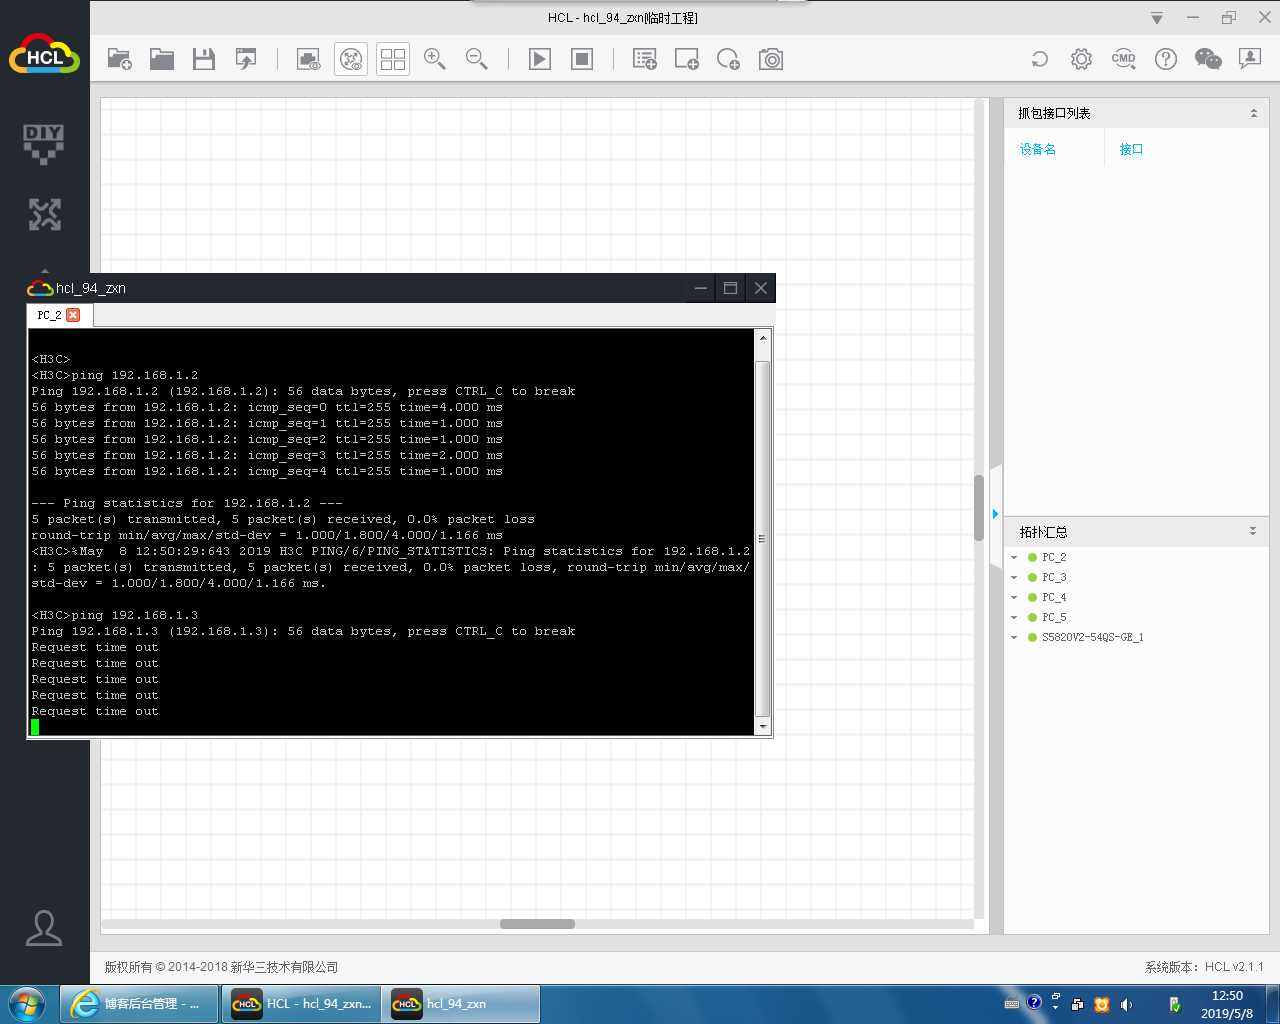This screenshot has width=1280, height=1024.
Task: Switch to HCL - hcl_94_zxn taskbar item
Action: click(x=301, y=1004)
